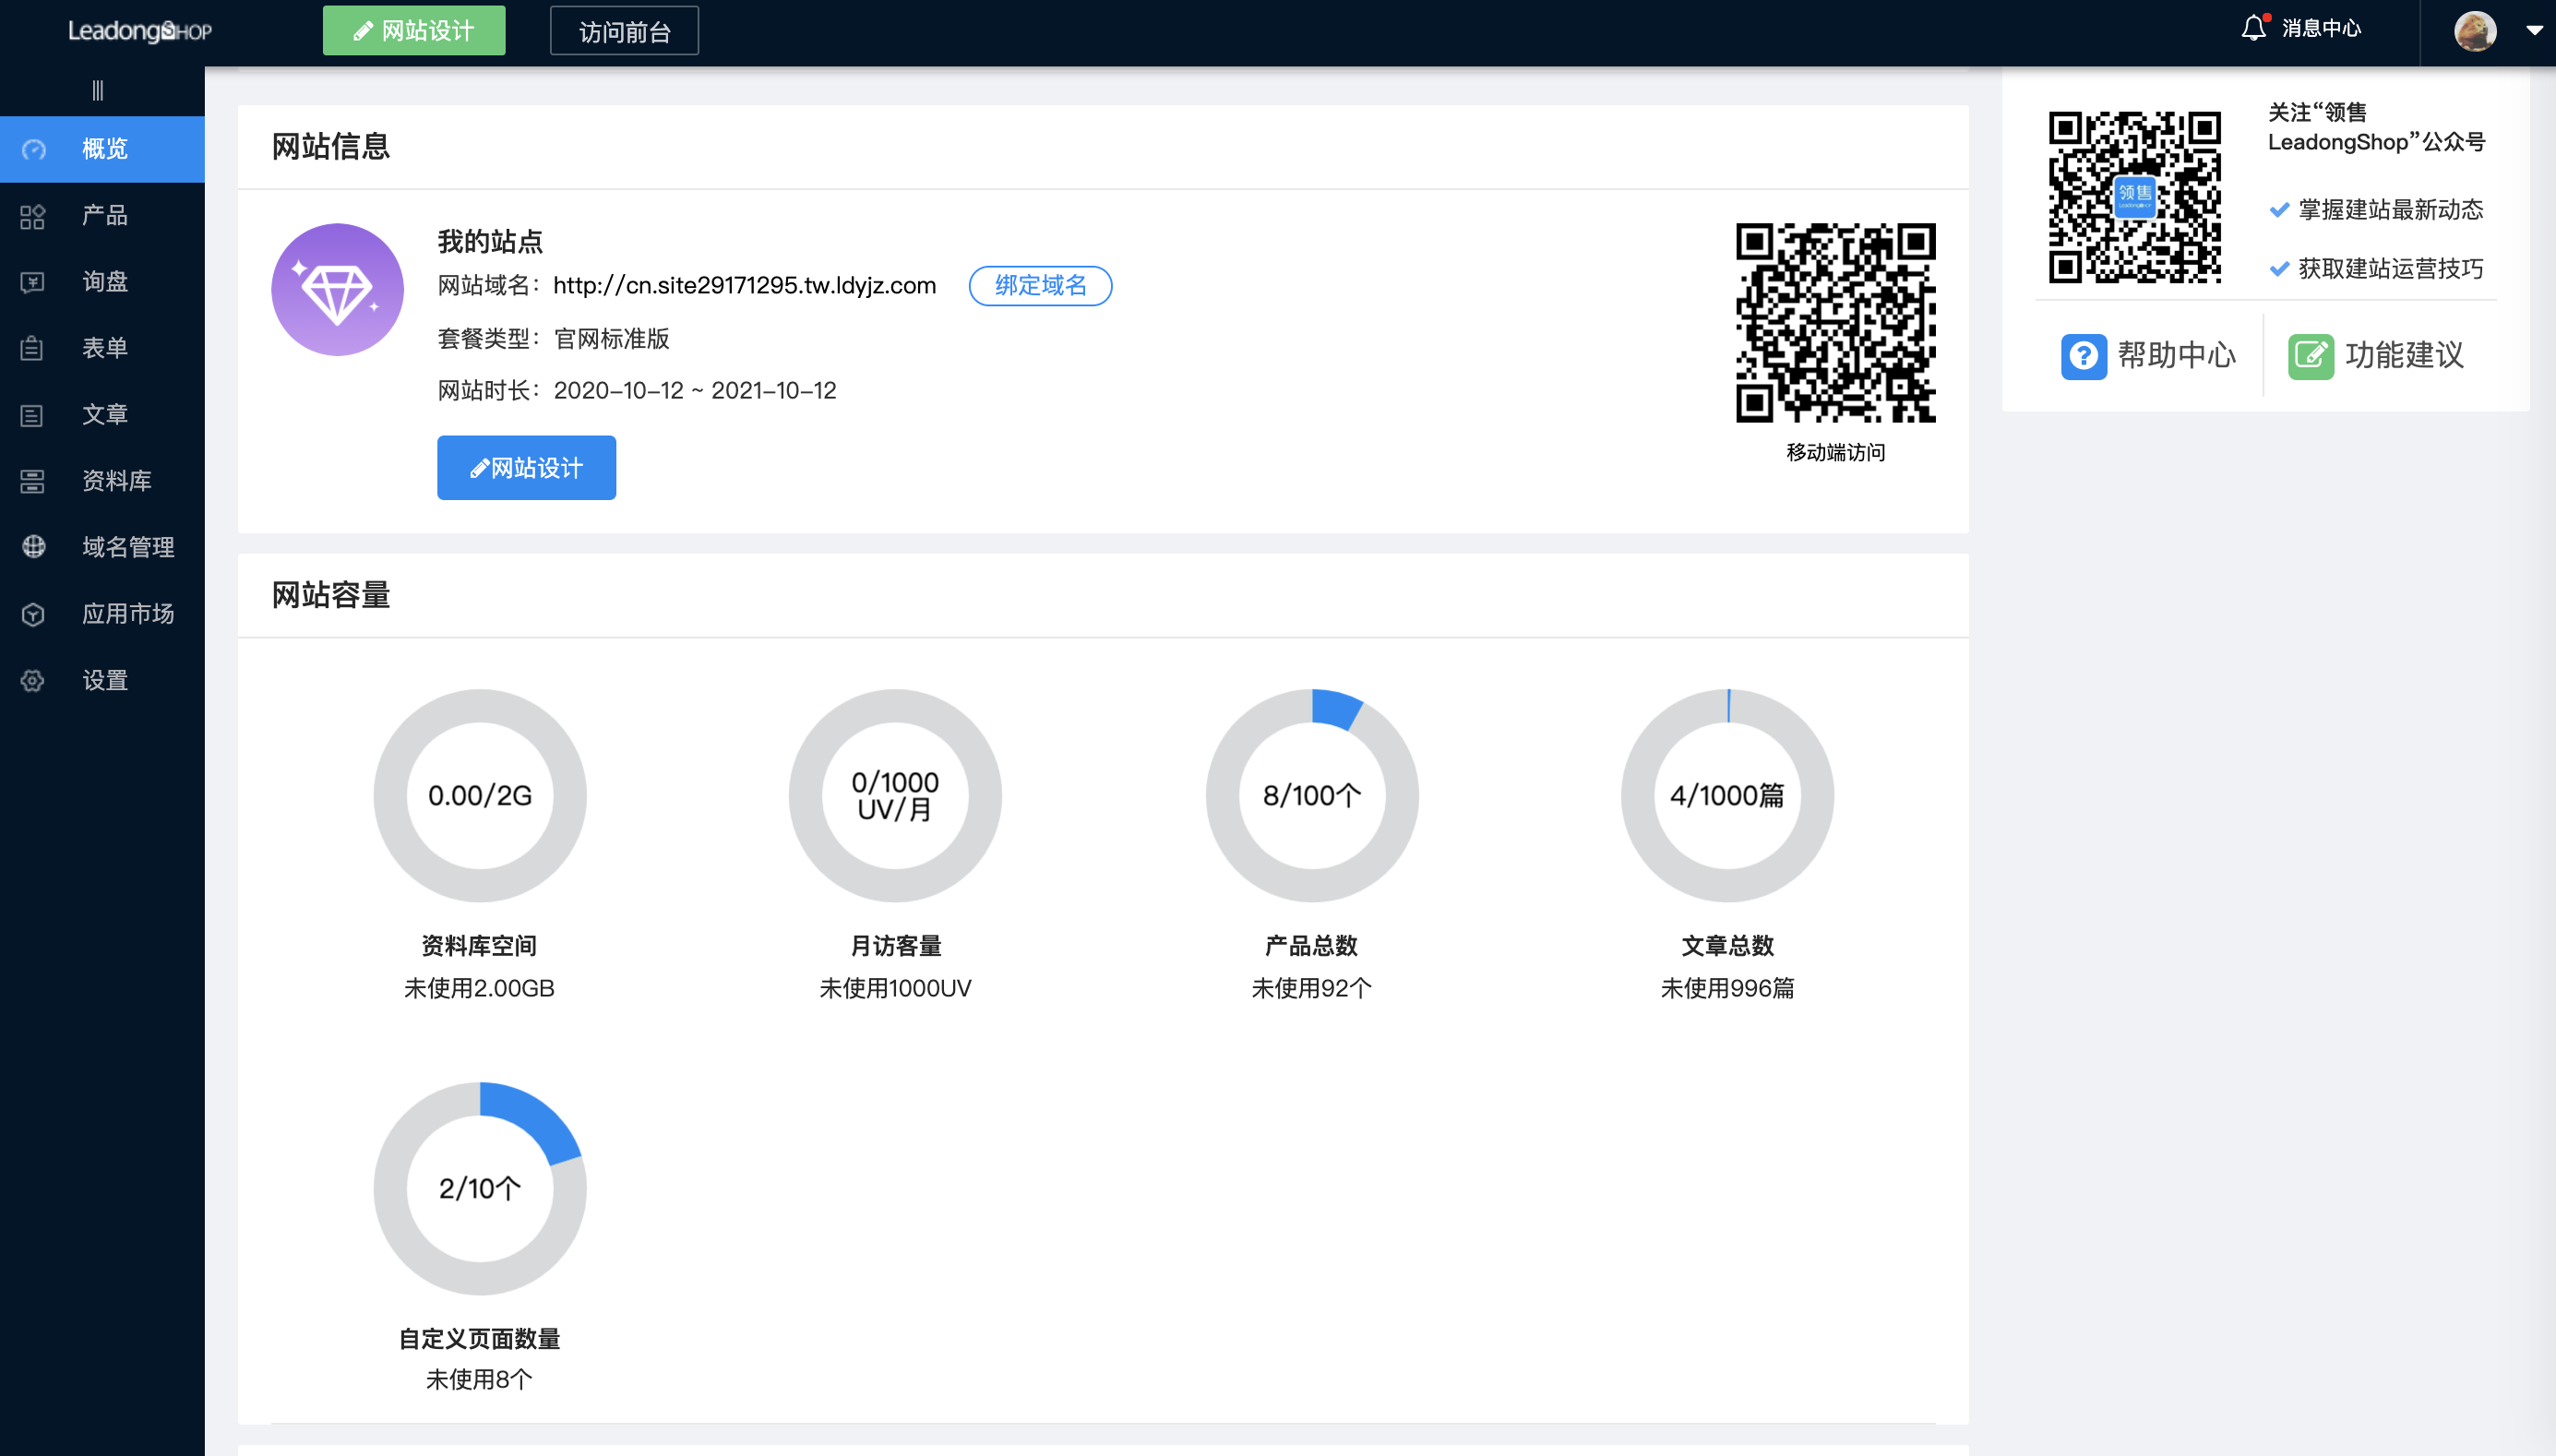Image resolution: width=2556 pixels, height=1456 pixels.
Task: Open the 询盘 inquiries section
Action: coord(103,282)
